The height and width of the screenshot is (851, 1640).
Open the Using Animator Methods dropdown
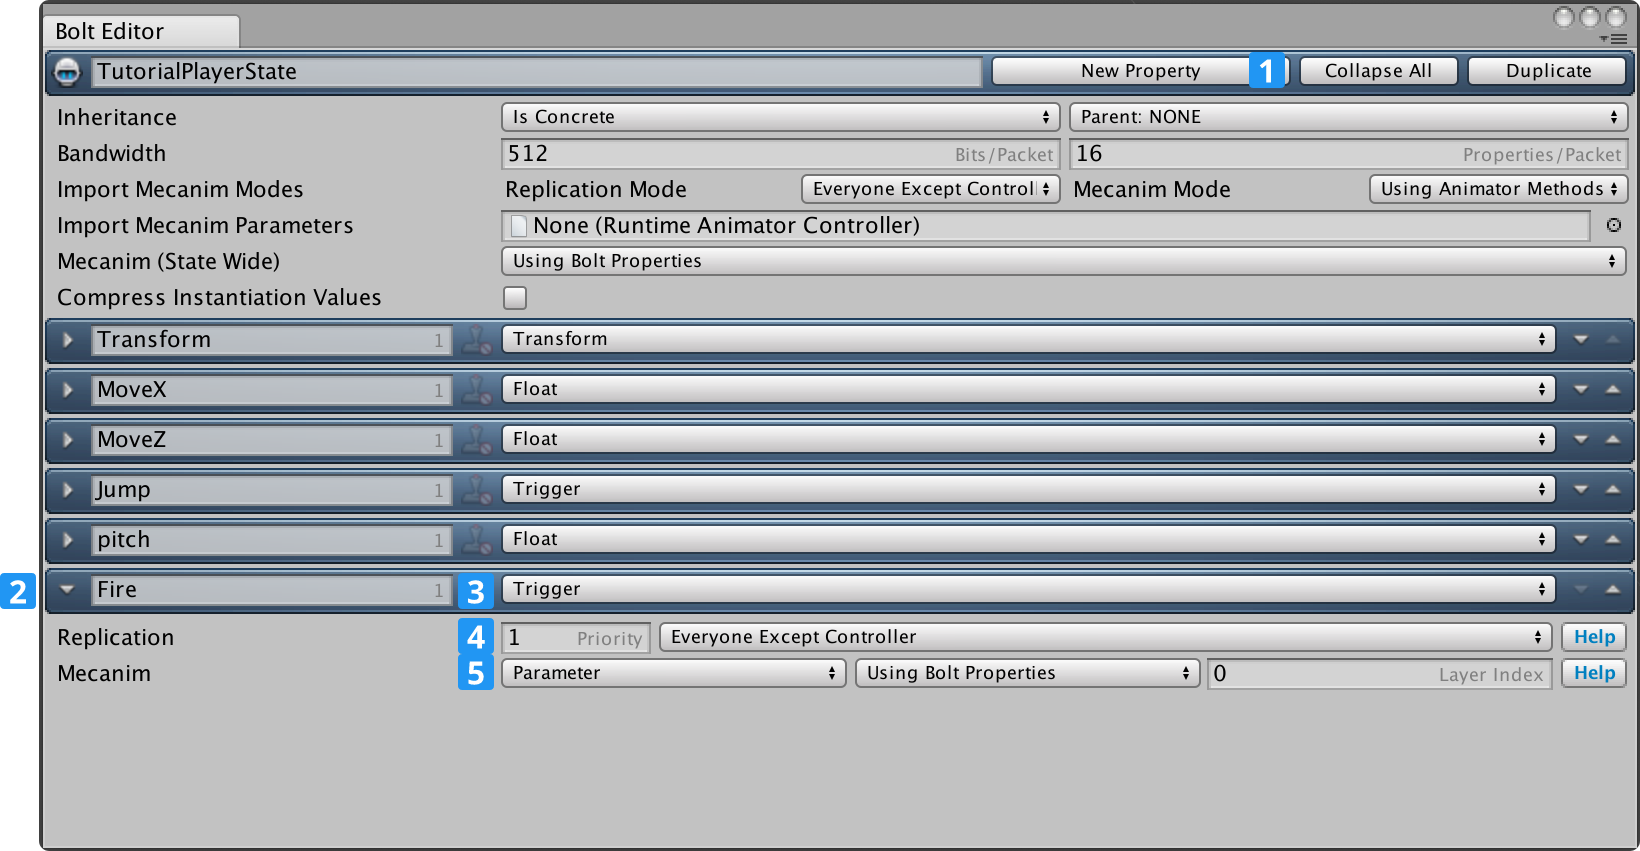1498,189
